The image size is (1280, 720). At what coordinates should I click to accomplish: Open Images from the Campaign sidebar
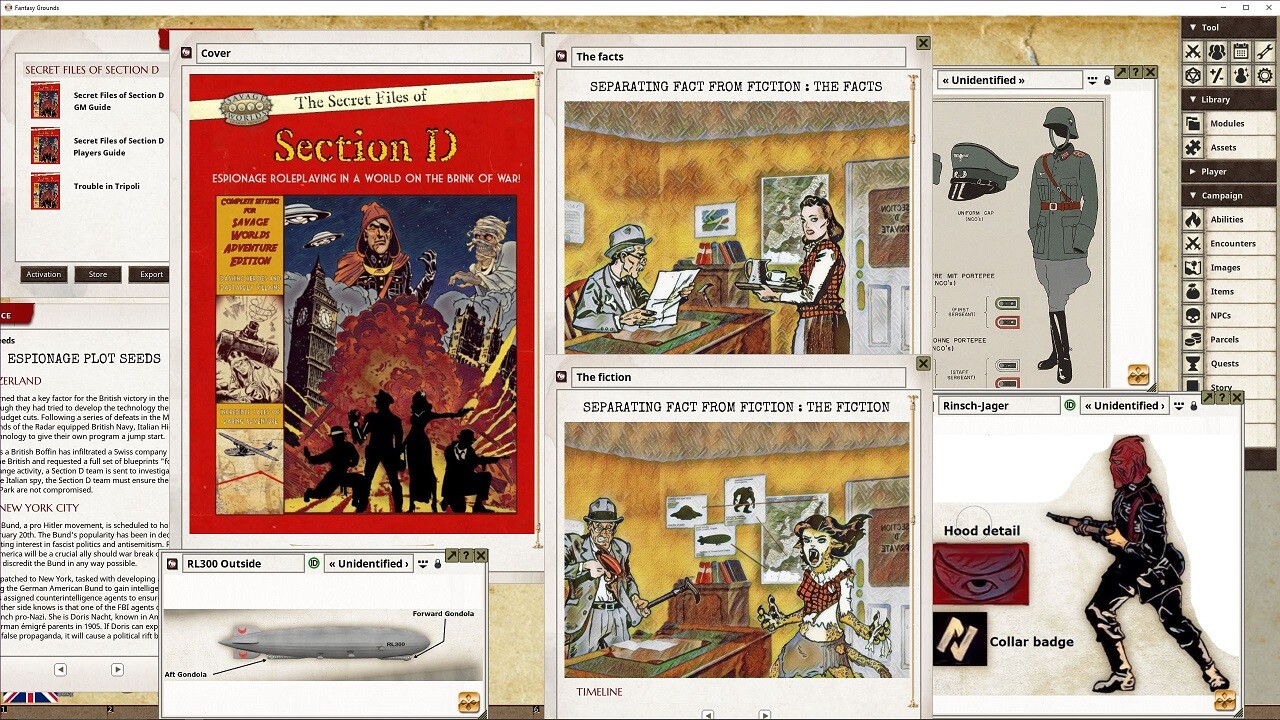click(x=1227, y=267)
